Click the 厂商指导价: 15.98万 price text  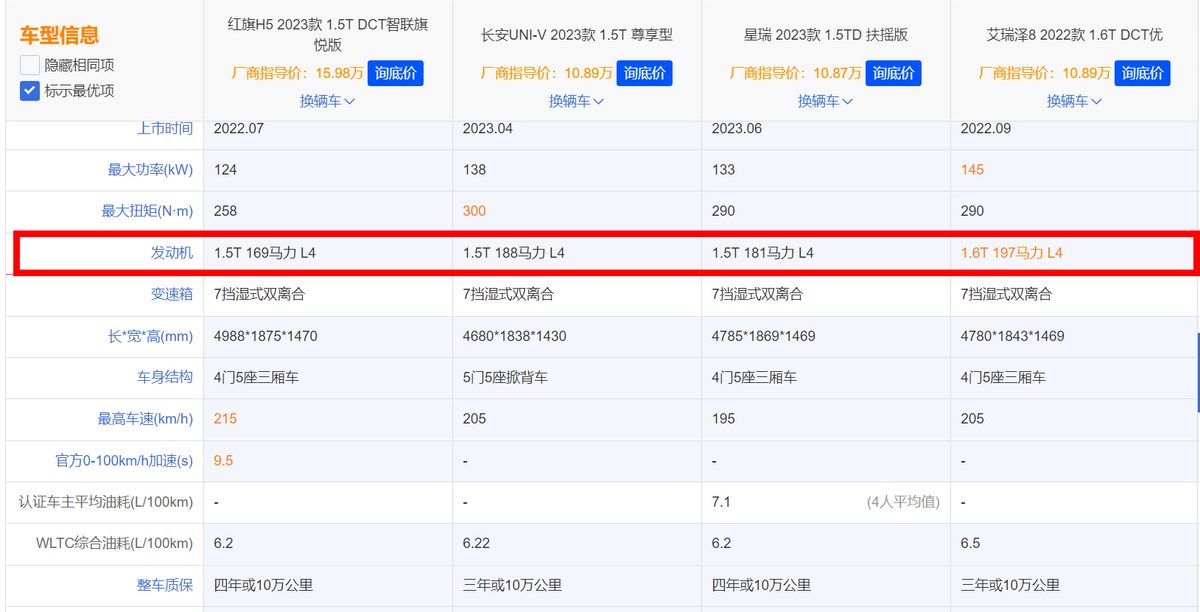[x=297, y=73]
